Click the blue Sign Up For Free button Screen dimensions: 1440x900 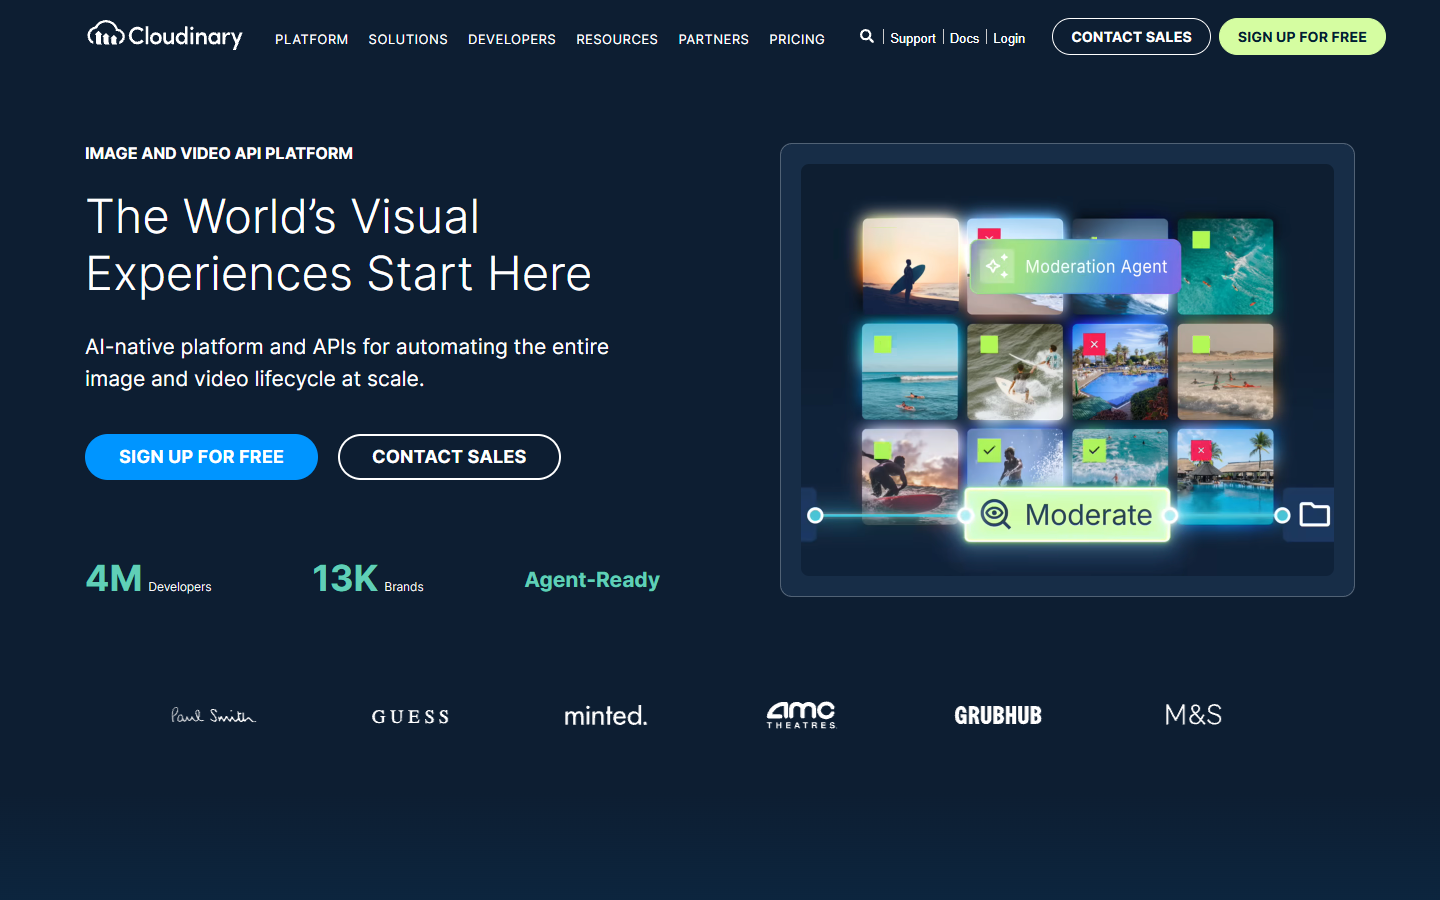click(201, 457)
